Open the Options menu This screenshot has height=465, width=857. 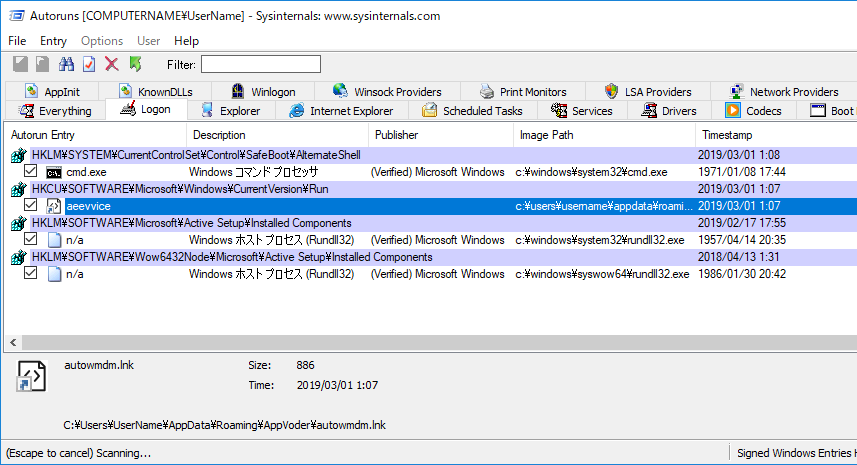(102, 41)
